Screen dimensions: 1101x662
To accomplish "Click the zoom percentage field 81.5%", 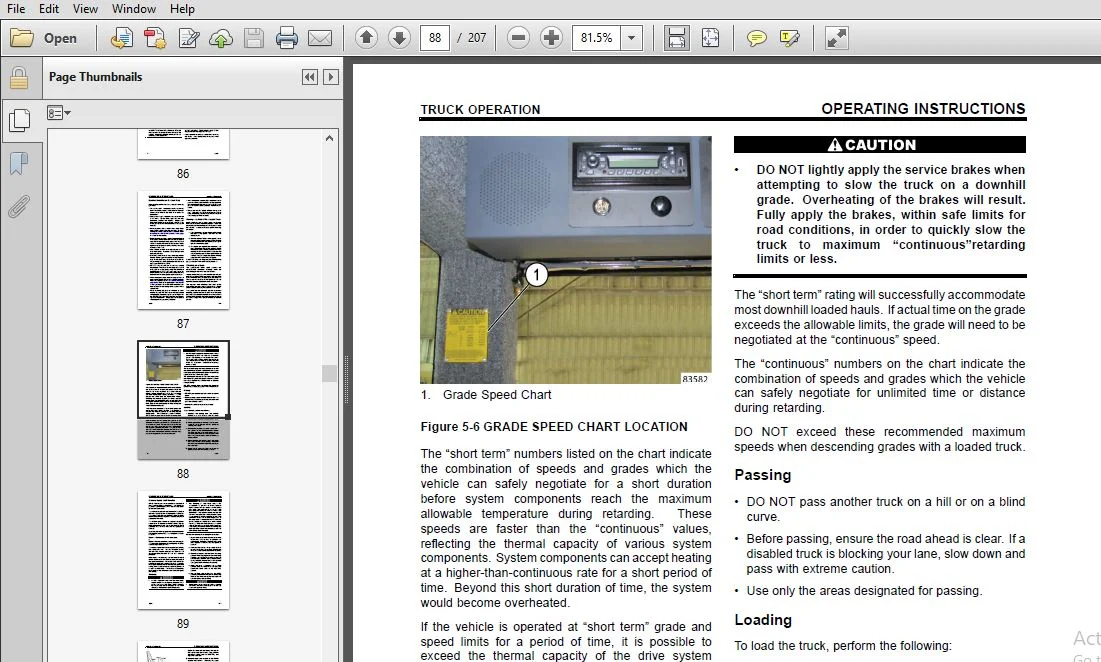I will (597, 38).
